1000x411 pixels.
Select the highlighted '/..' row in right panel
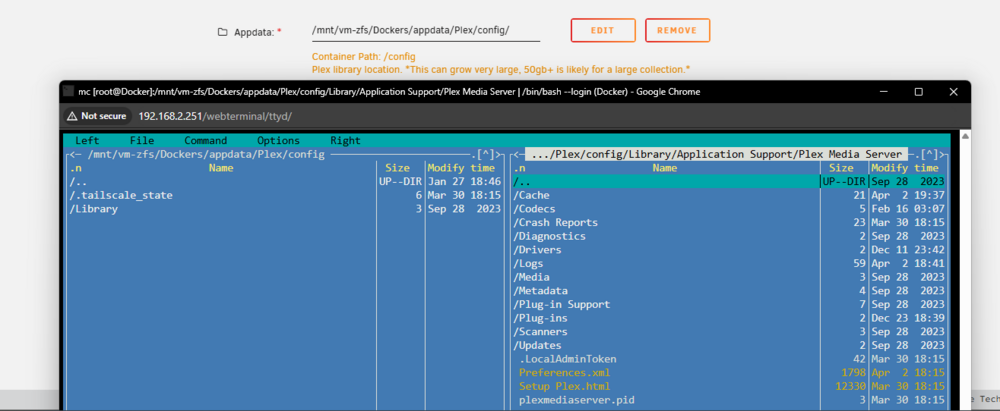(729, 182)
